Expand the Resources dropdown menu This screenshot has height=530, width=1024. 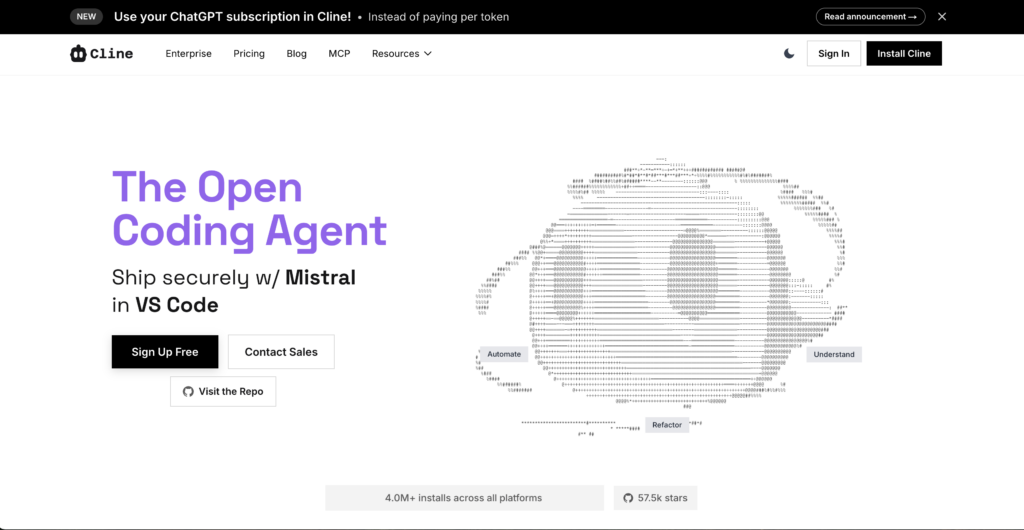[401, 54]
